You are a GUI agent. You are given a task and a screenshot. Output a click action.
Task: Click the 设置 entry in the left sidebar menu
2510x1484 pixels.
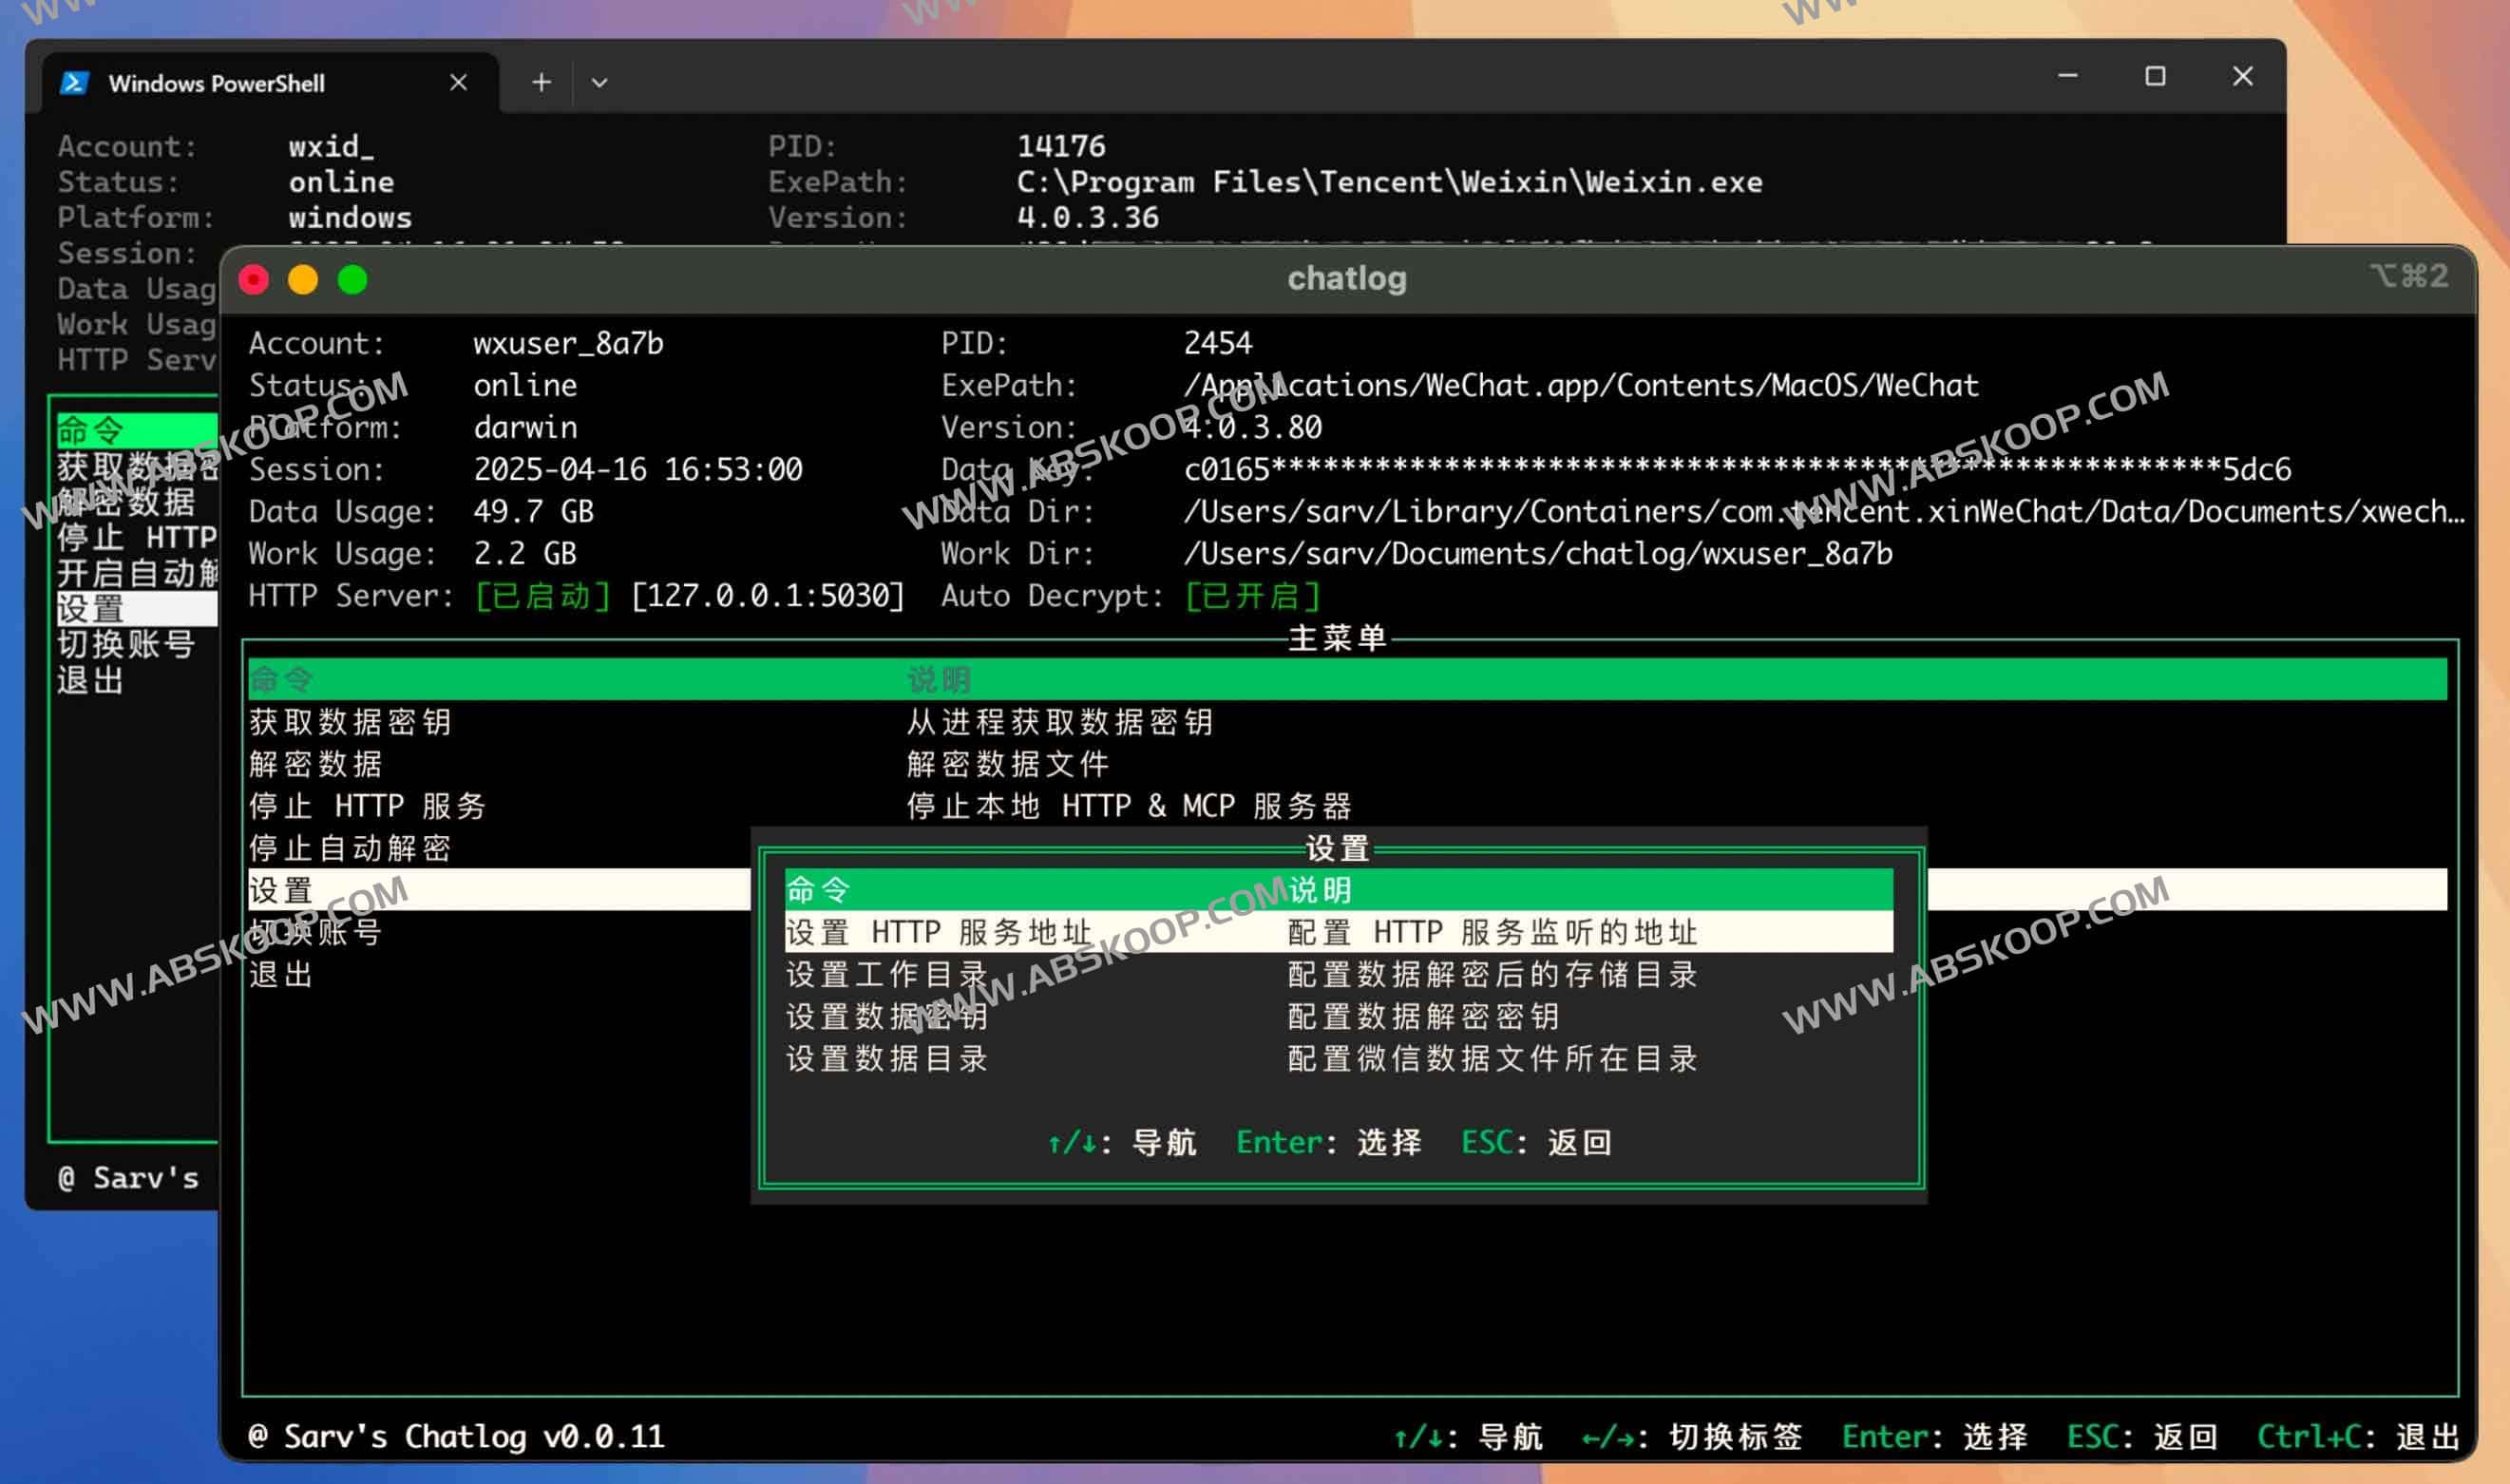90,609
